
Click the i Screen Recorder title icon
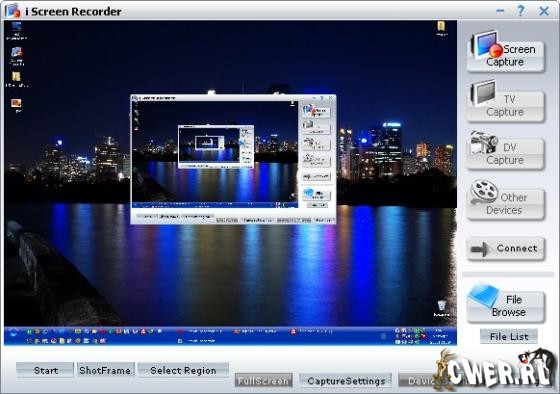13,11
